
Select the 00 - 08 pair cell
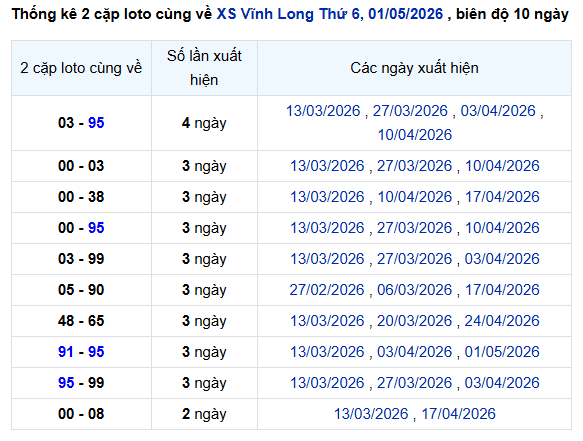(x=81, y=414)
